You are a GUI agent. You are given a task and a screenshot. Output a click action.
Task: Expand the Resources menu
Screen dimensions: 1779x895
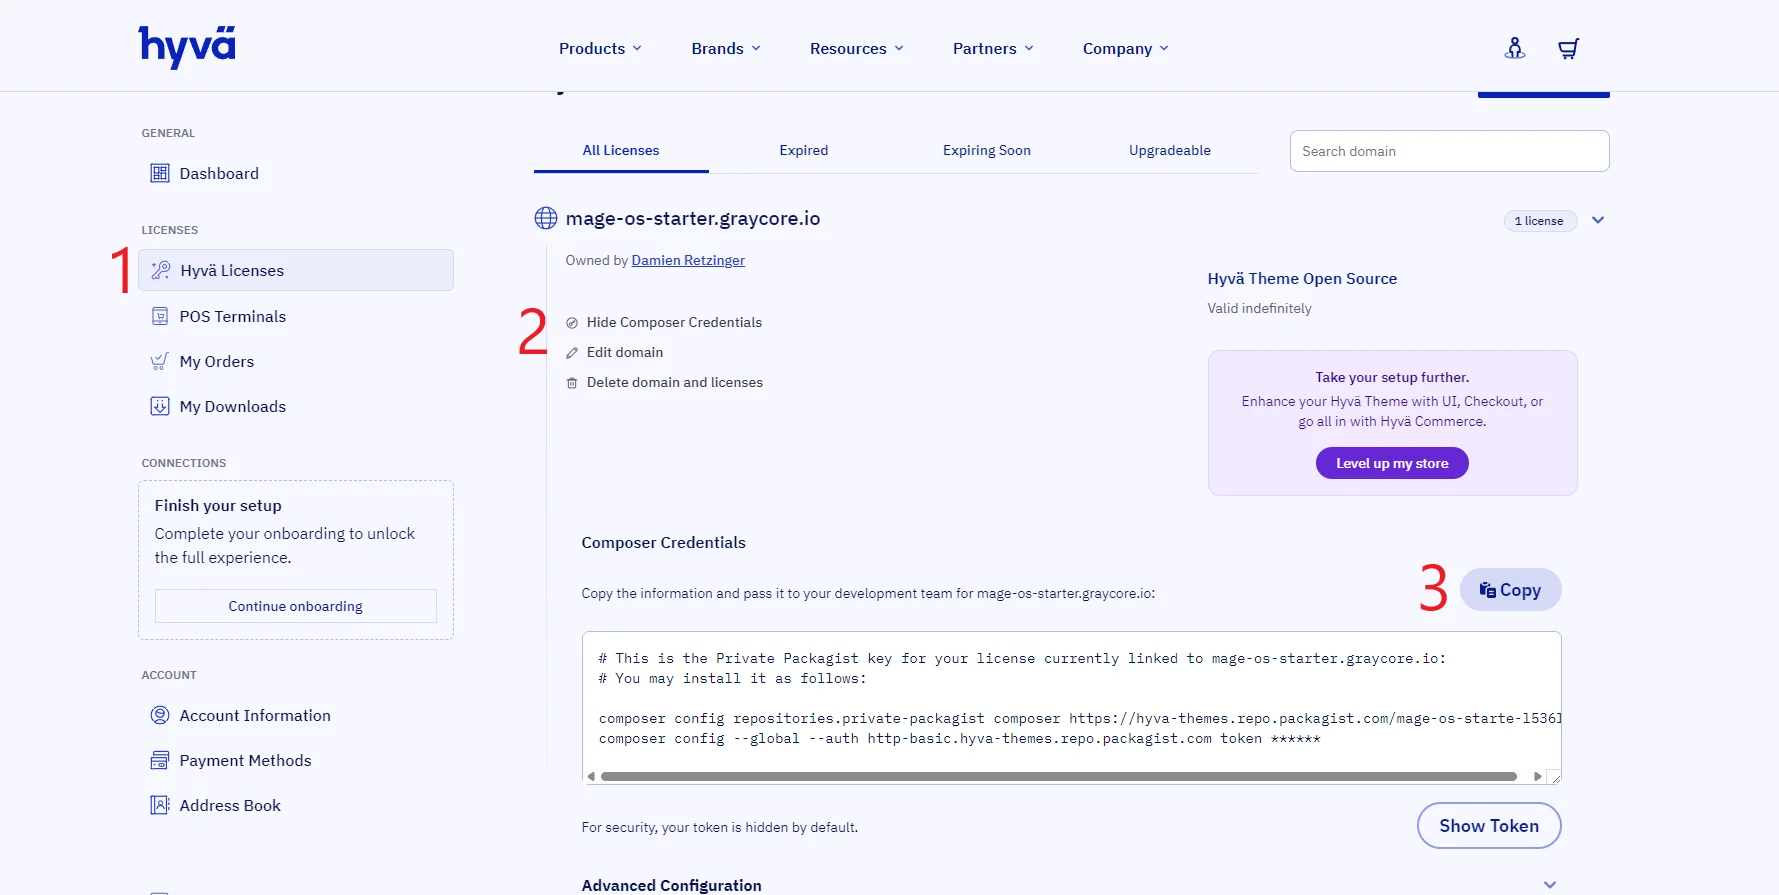[x=857, y=48]
